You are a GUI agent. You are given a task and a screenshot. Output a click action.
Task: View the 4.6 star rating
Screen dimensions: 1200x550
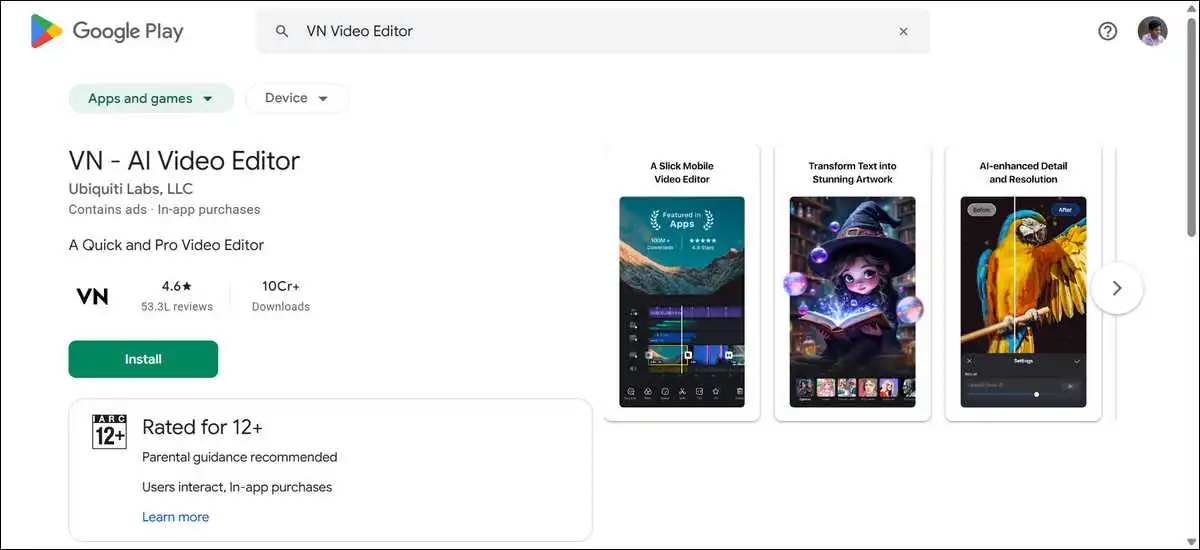pos(176,286)
